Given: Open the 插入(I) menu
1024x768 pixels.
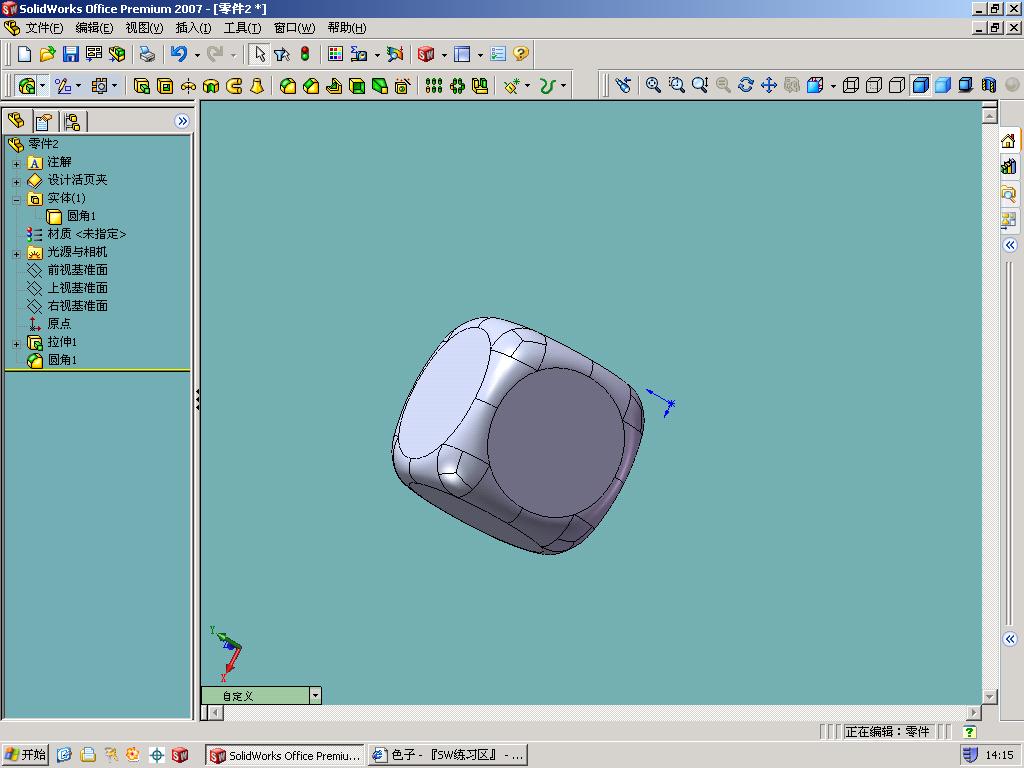Looking at the screenshot, I should pos(193,28).
